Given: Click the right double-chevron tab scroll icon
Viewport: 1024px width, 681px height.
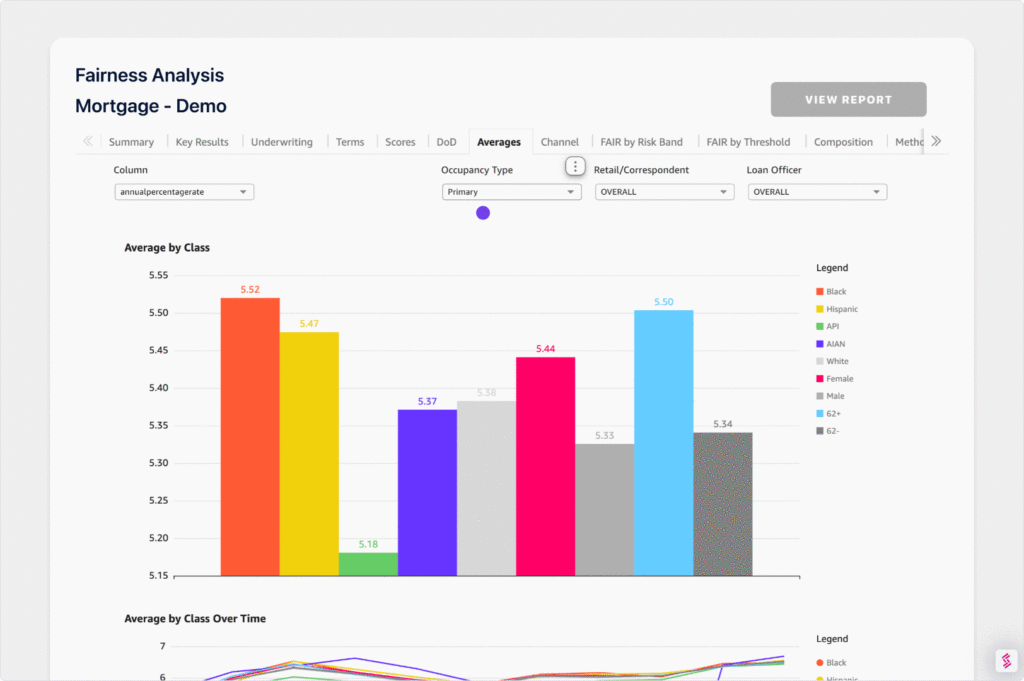Looking at the screenshot, I should coord(936,142).
